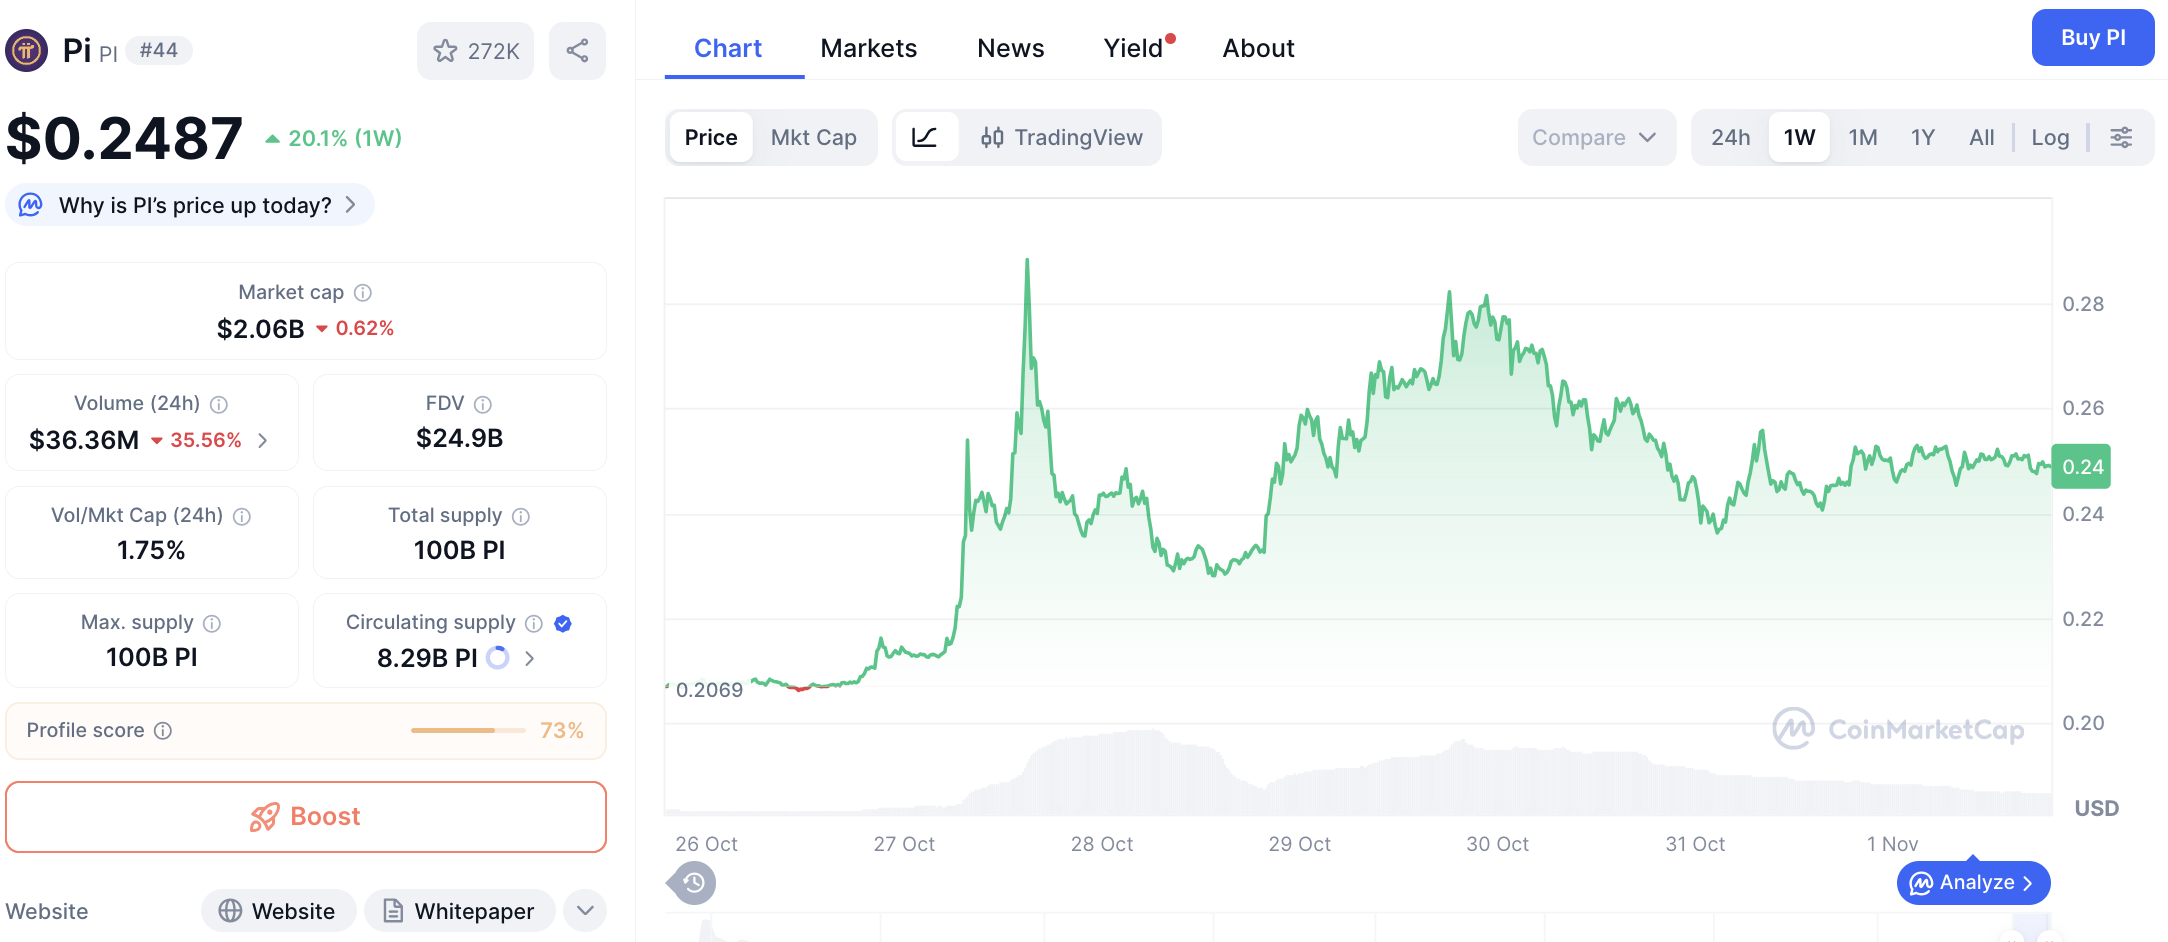Switch to TradingView candlestick chart icon
The height and width of the screenshot is (942, 2168).
[994, 137]
